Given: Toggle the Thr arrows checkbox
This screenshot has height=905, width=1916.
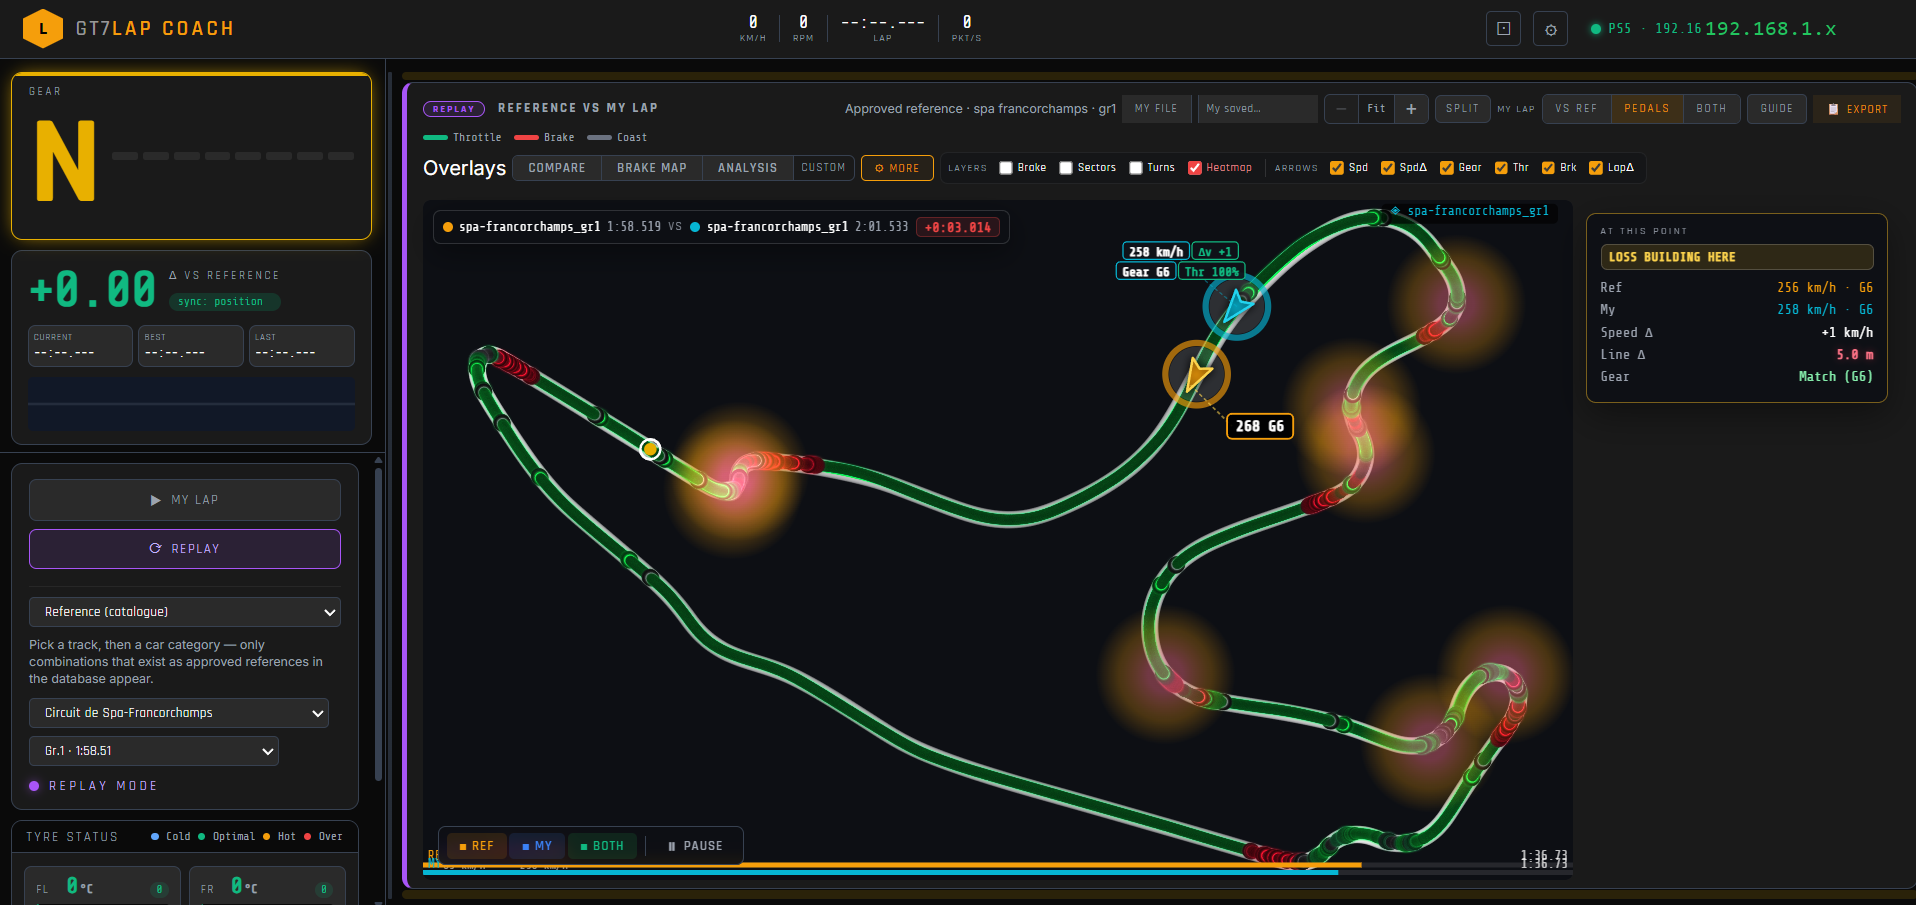Looking at the screenshot, I should (x=1501, y=168).
